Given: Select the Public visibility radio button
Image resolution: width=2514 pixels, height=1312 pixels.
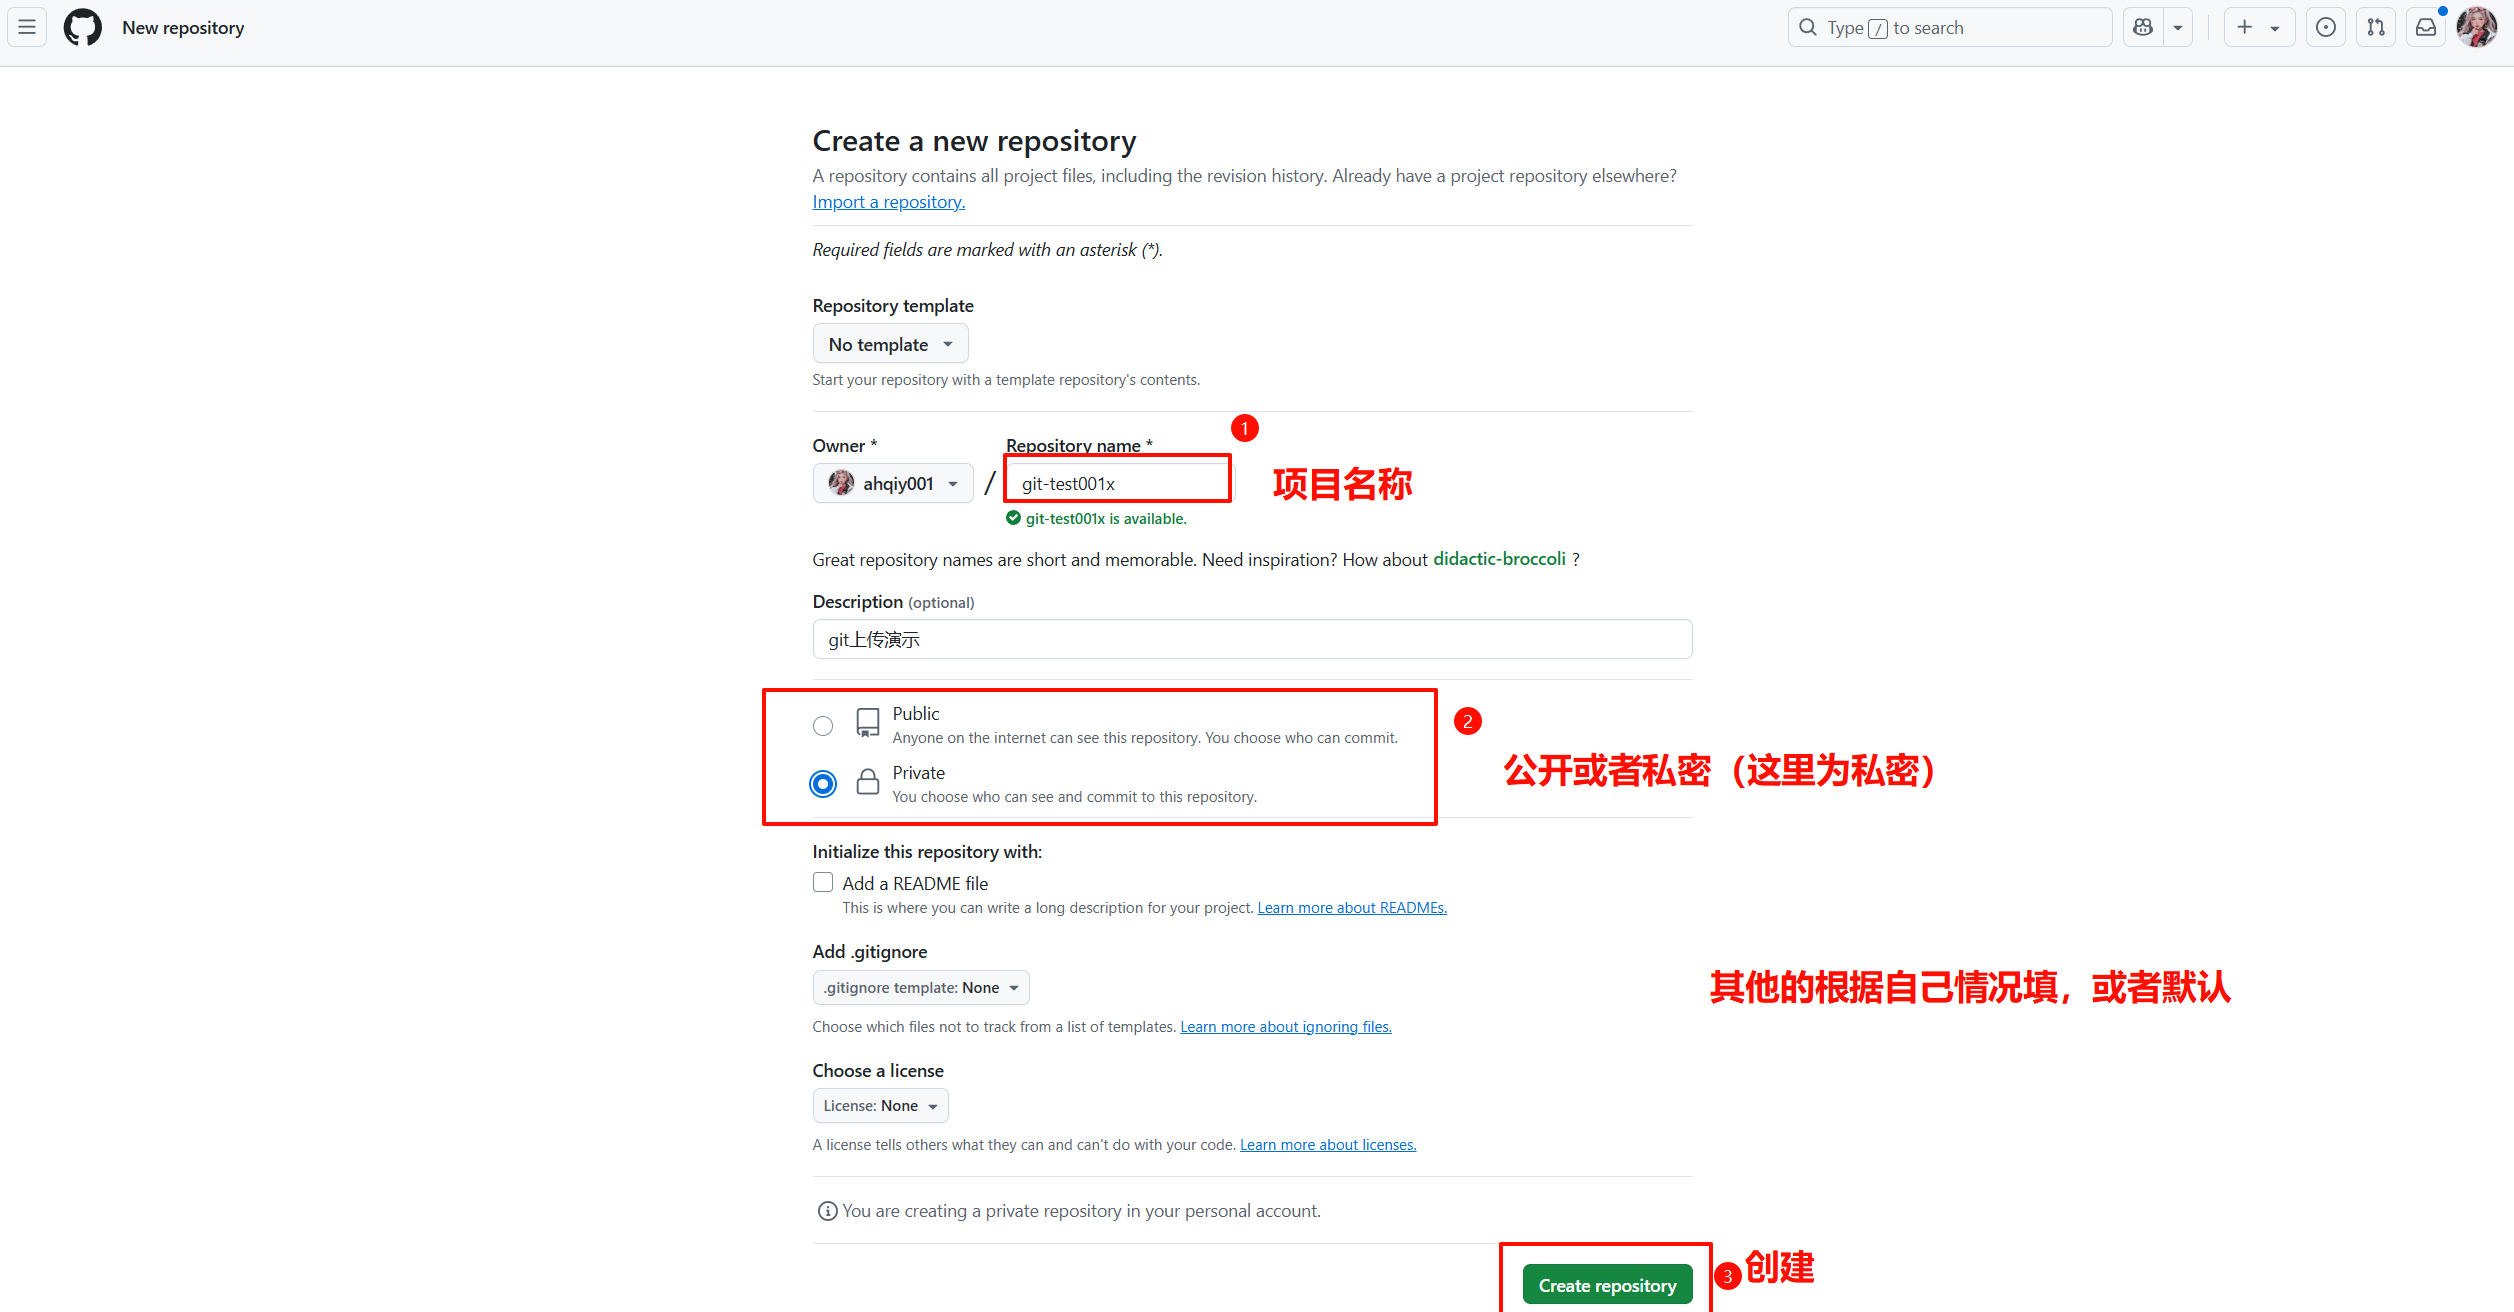Looking at the screenshot, I should (x=823, y=726).
